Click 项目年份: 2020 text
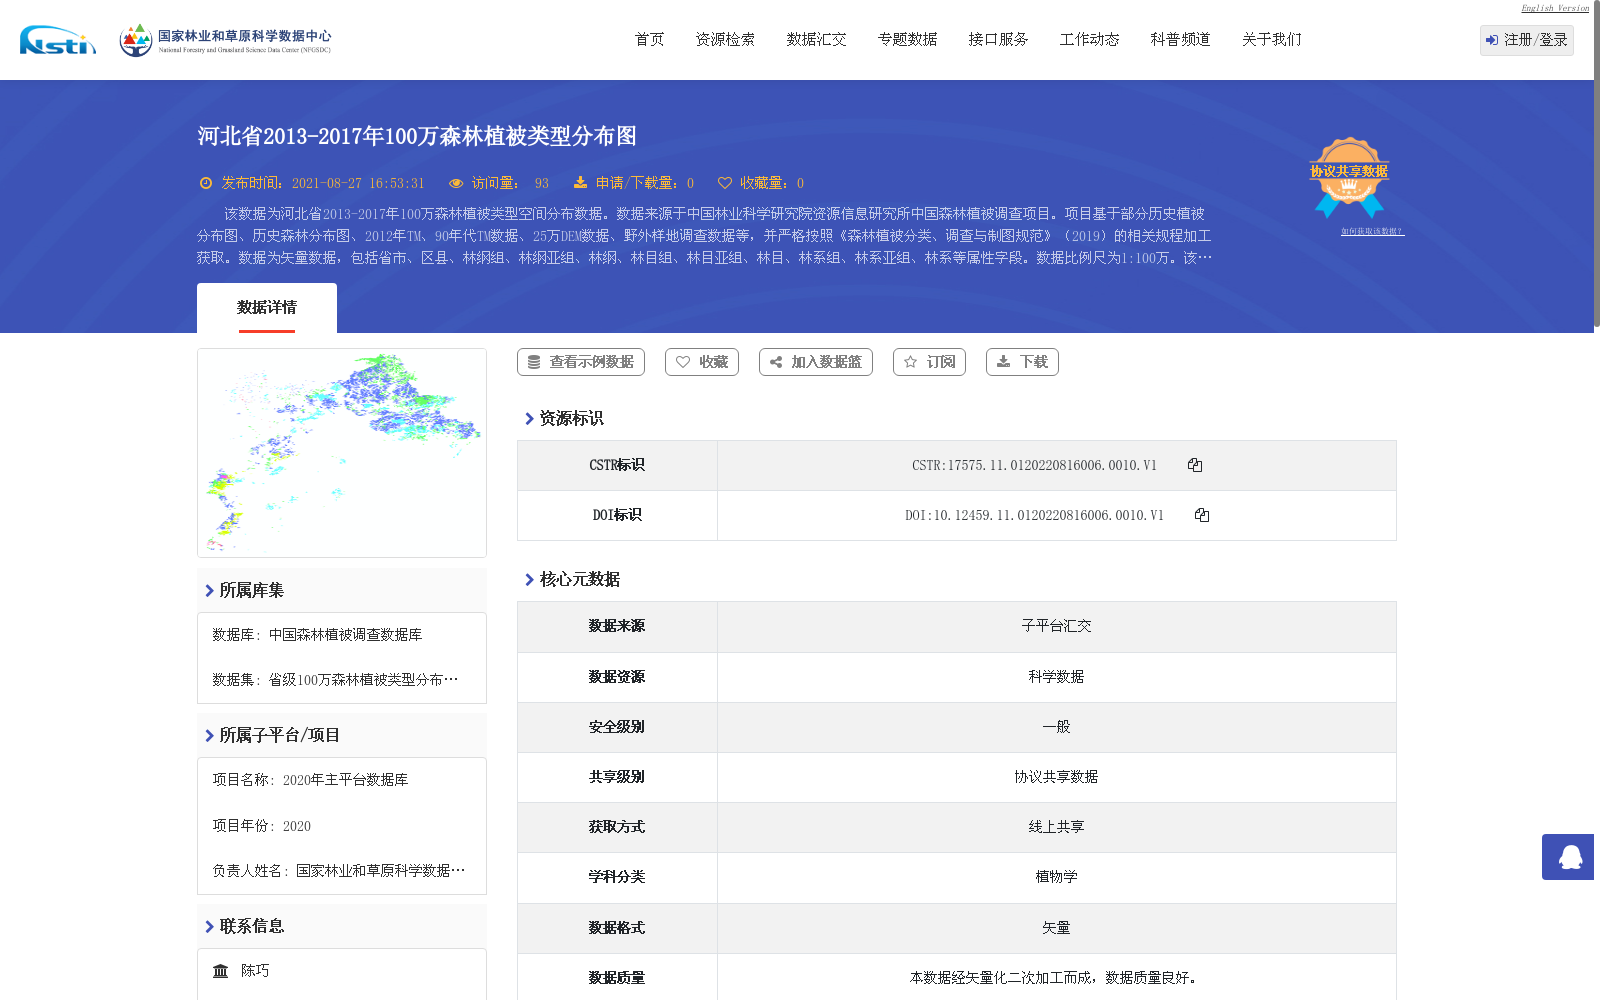The height and width of the screenshot is (1000, 1600). pyautogui.click(x=261, y=826)
